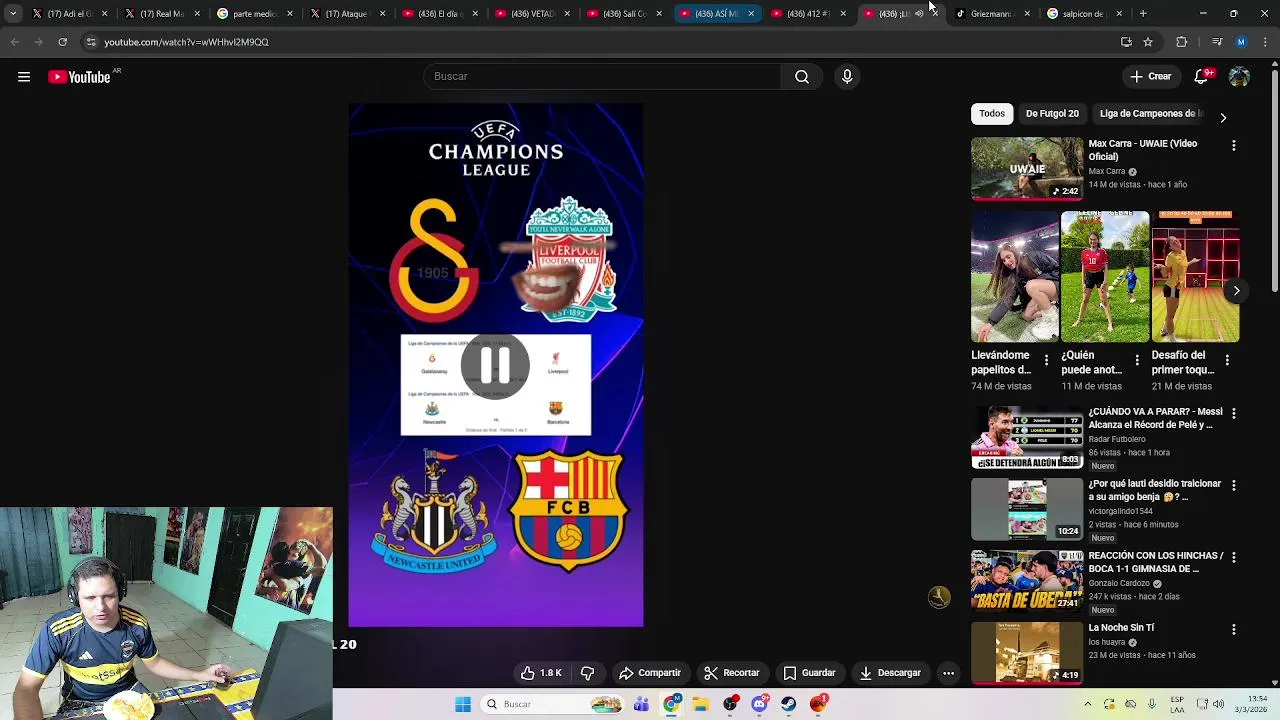This screenshot has width=1280, height=720.
Task: Go to Gonzalo Cardozo channel
Action: pos(1119,583)
